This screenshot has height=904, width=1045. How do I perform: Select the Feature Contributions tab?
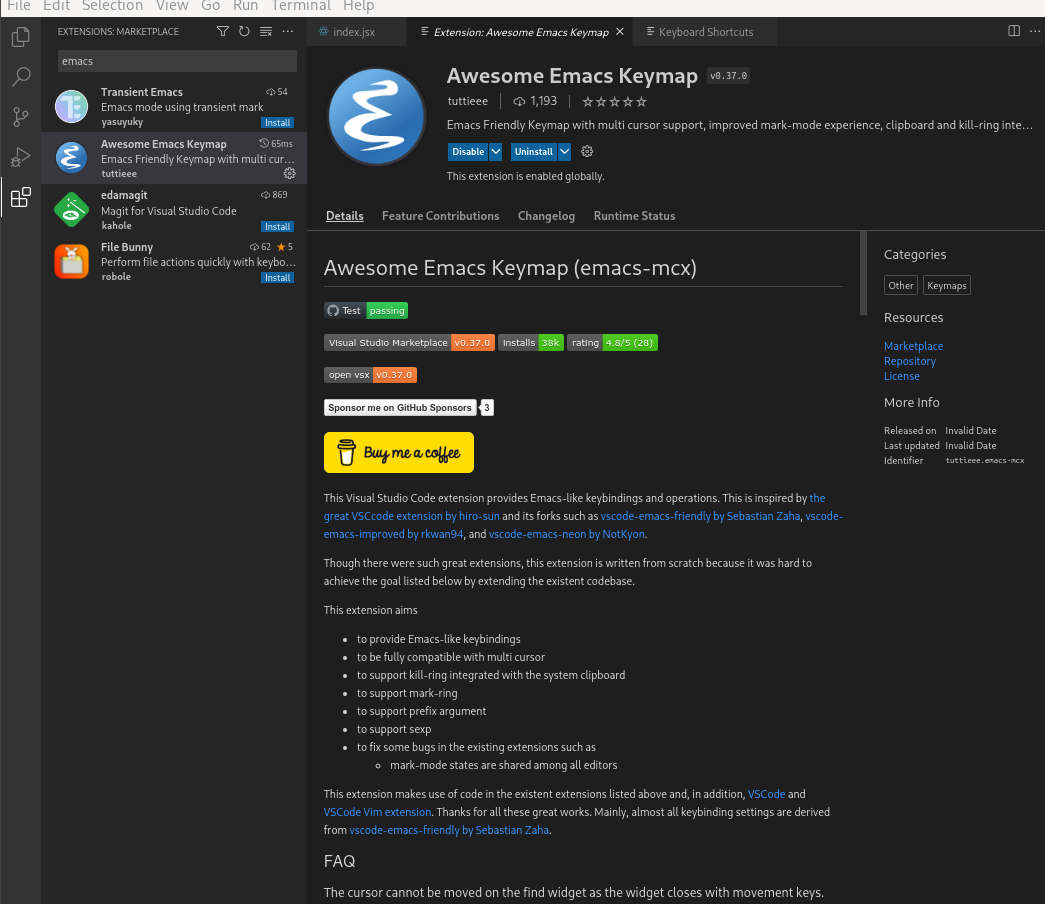[441, 216]
